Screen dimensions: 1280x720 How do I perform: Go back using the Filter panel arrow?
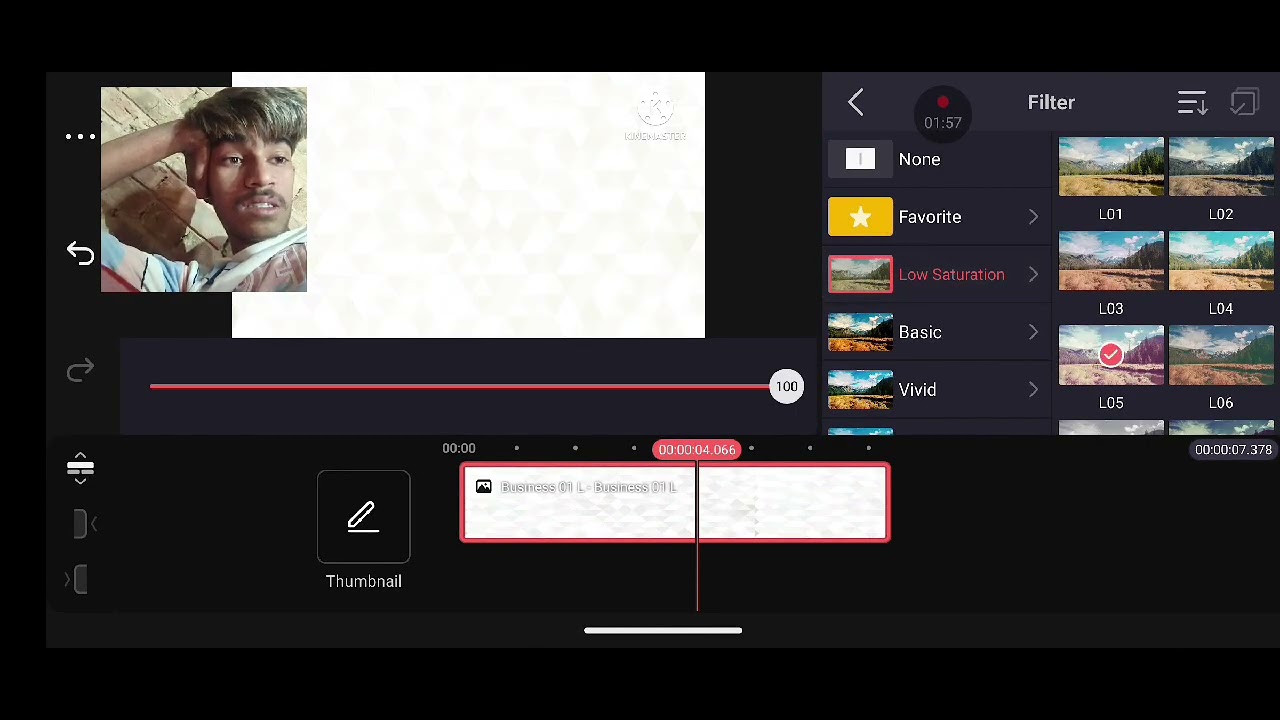856,102
